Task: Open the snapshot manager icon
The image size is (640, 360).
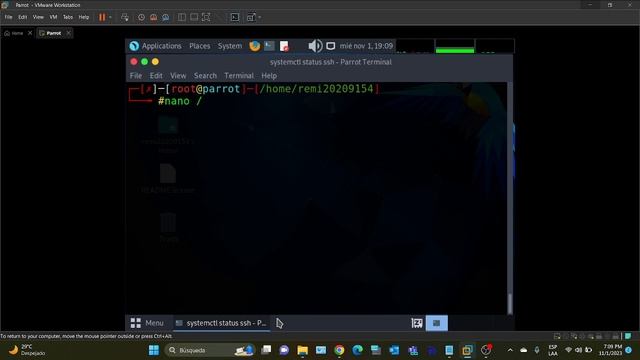Action: coord(166,17)
